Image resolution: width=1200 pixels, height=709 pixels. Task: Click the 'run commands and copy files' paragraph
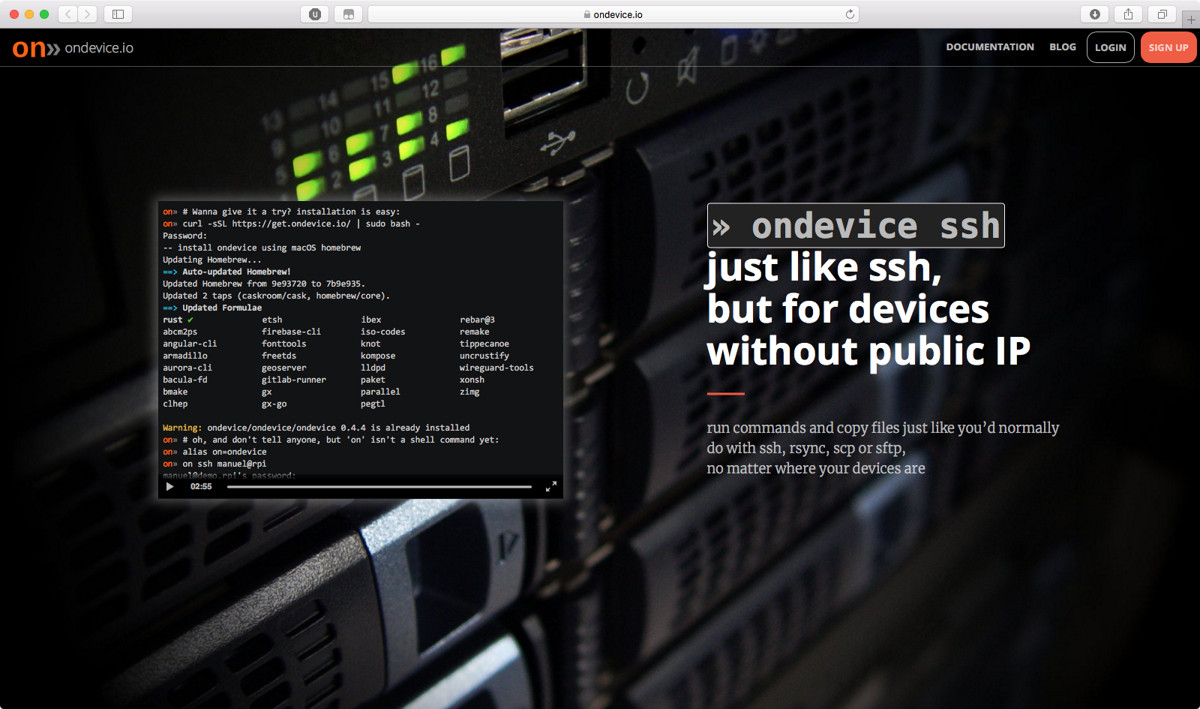click(x=883, y=448)
